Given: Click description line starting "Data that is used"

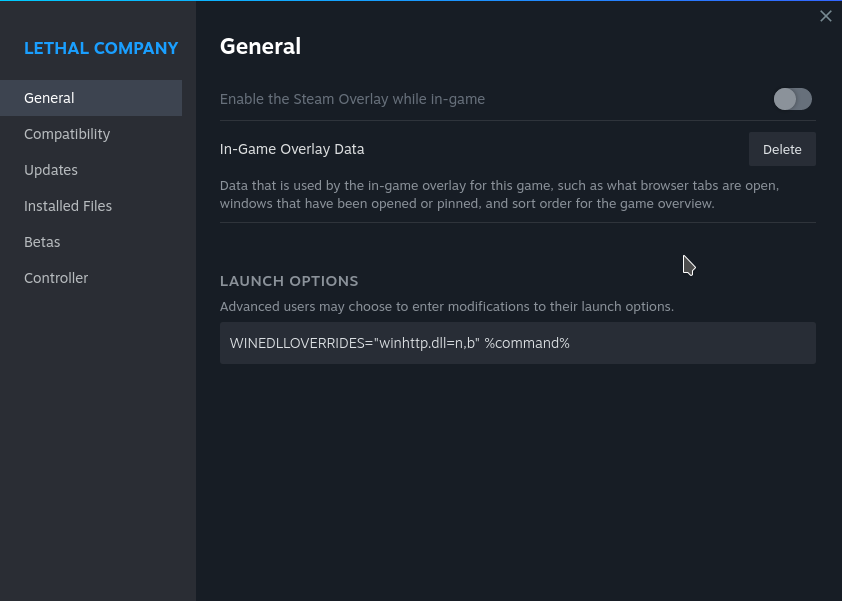Looking at the screenshot, I should click(x=499, y=186).
